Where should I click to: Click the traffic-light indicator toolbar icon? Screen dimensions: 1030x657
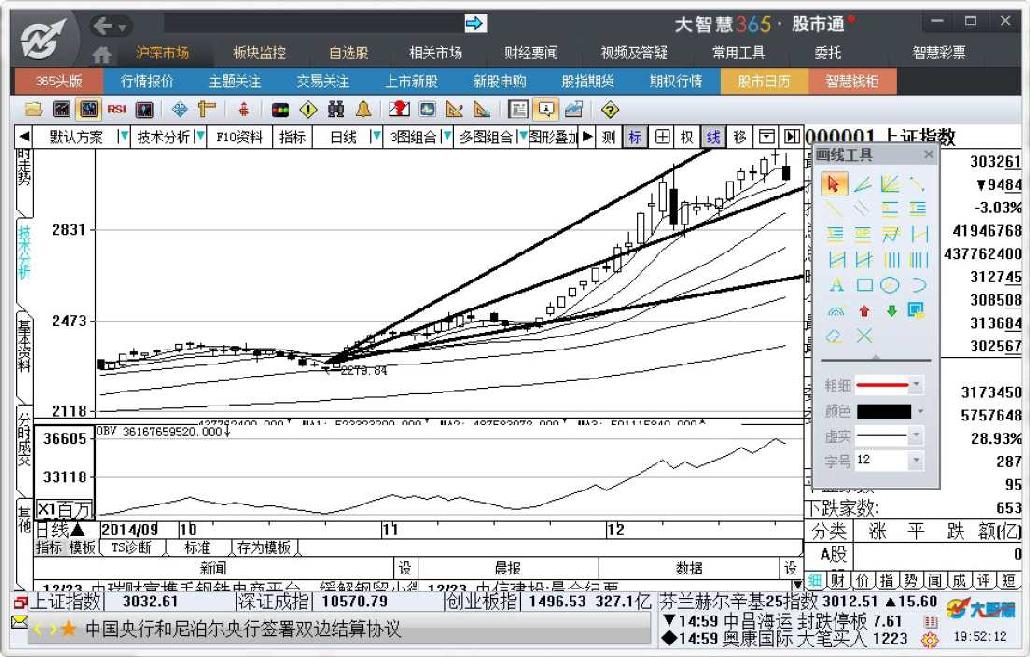pos(280,110)
